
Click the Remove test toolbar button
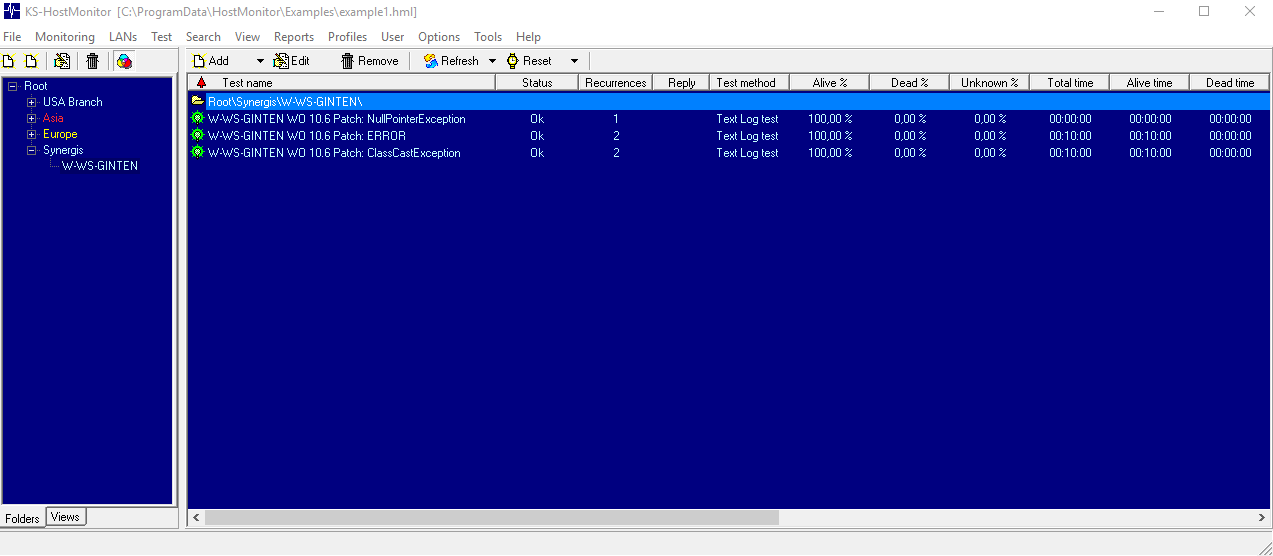(x=369, y=61)
